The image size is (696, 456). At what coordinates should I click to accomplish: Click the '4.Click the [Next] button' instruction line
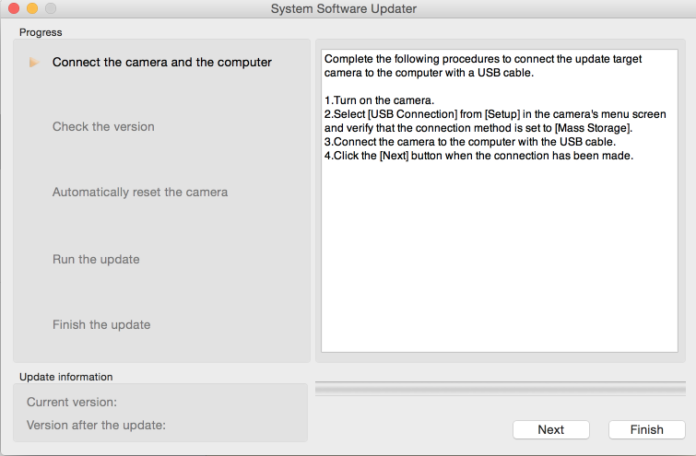pyautogui.click(x=479, y=156)
